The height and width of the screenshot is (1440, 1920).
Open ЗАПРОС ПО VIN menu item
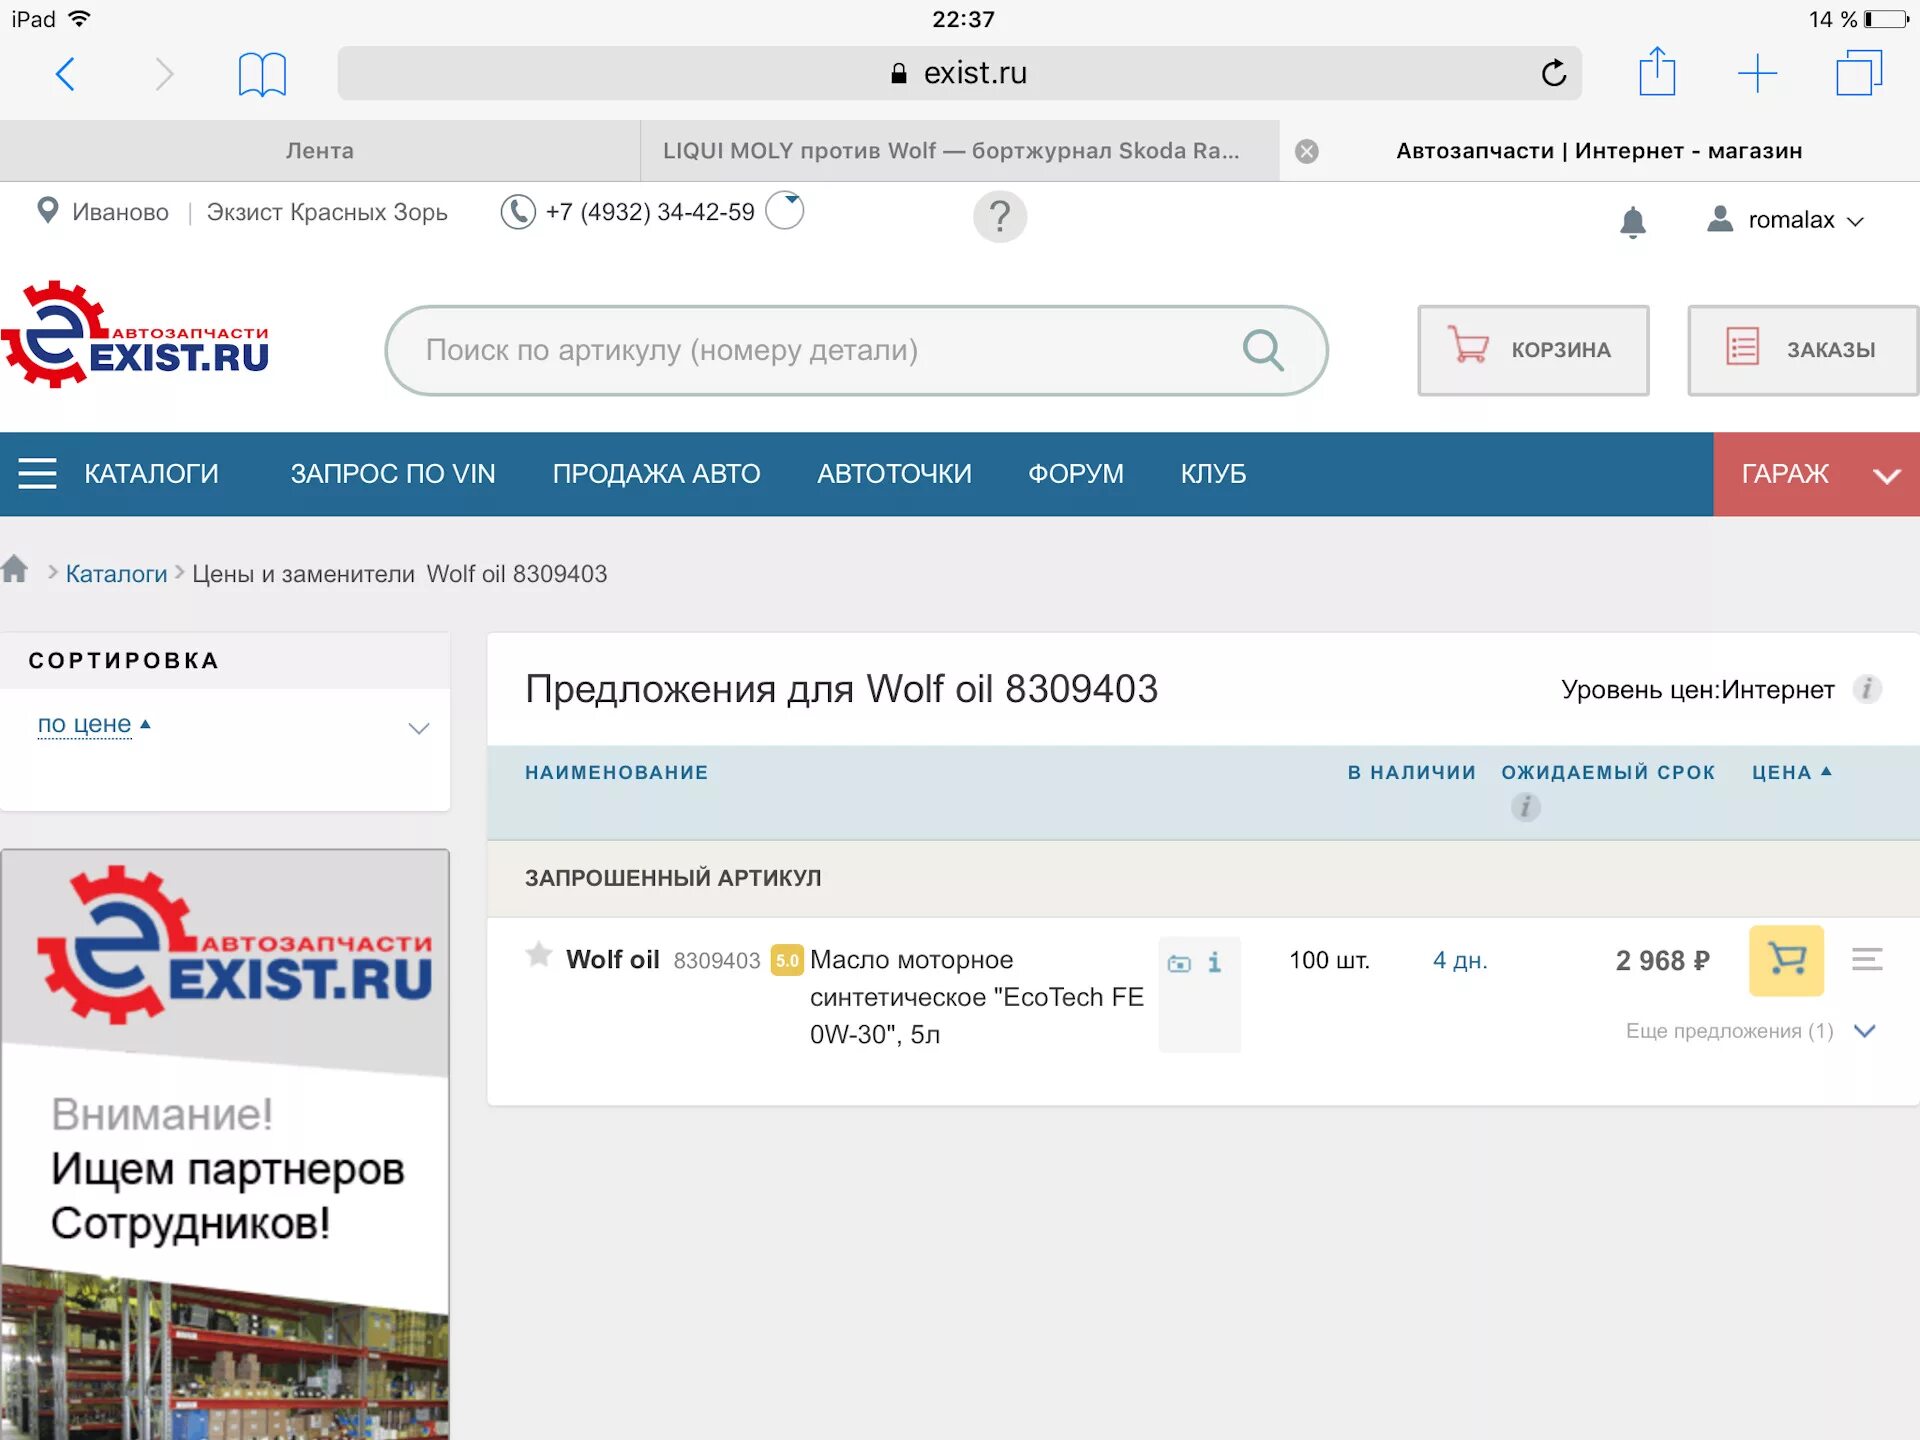(393, 474)
